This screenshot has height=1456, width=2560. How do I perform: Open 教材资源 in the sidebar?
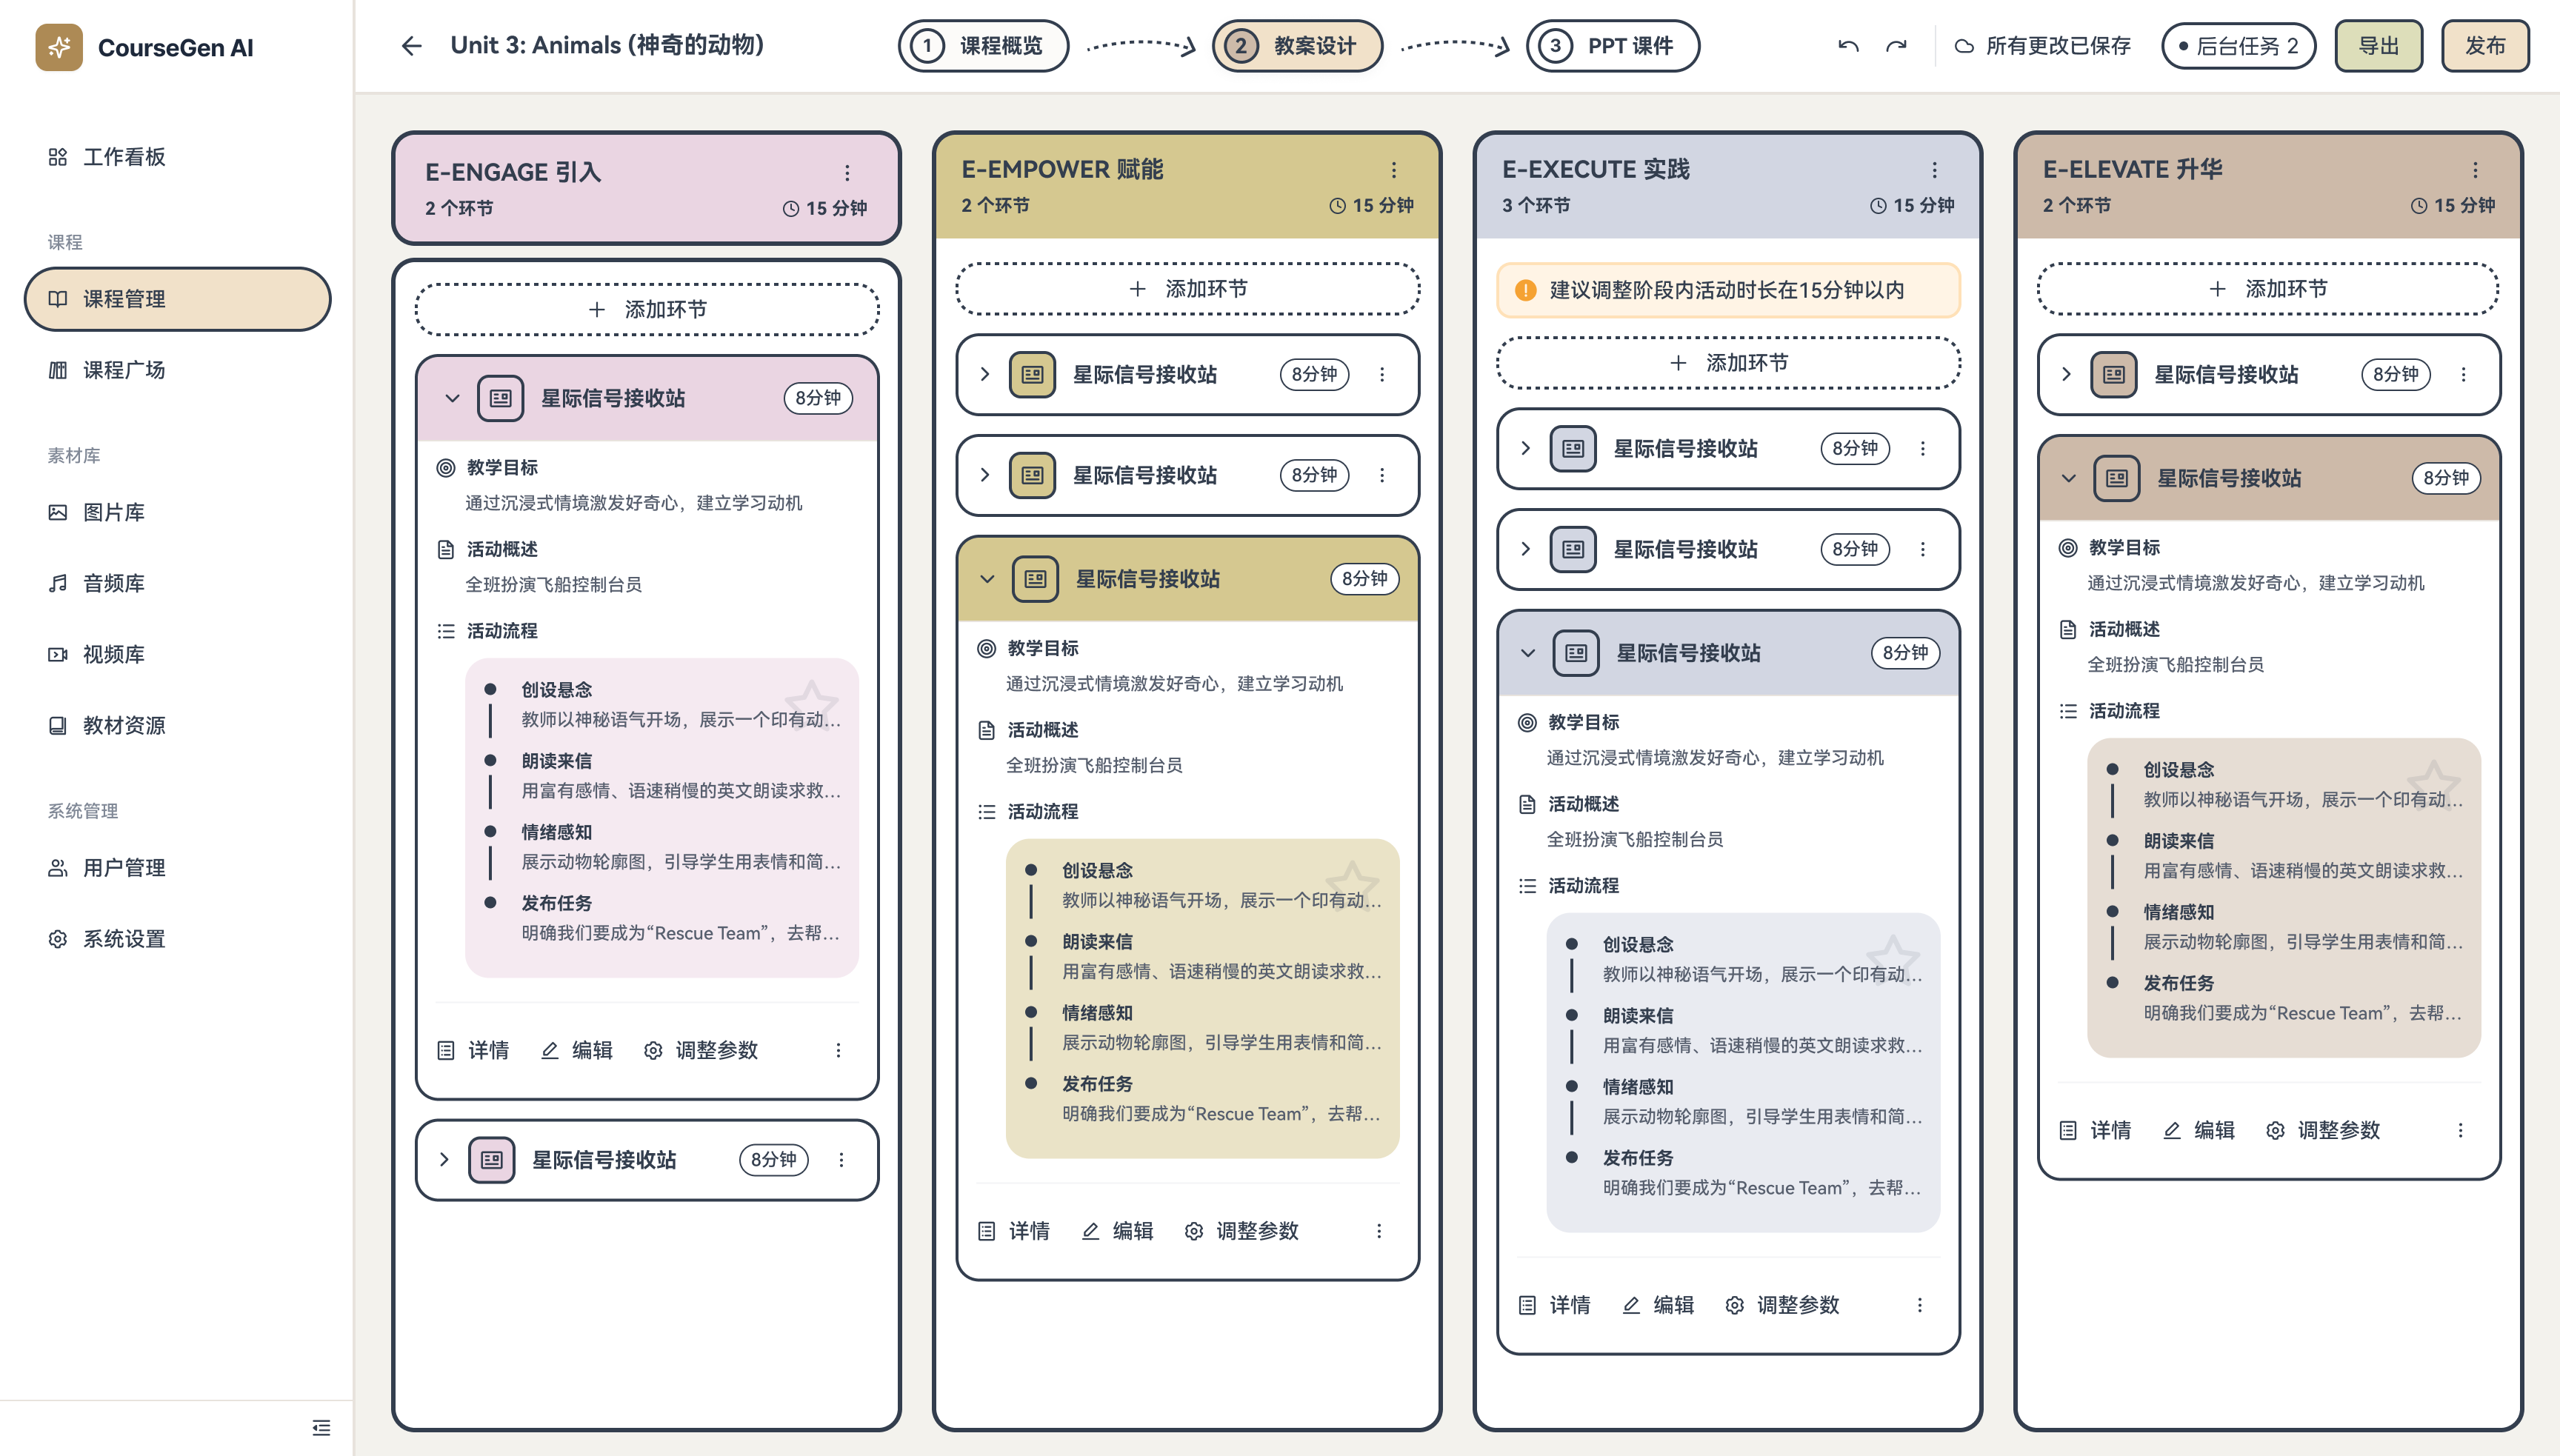point(177,725)
